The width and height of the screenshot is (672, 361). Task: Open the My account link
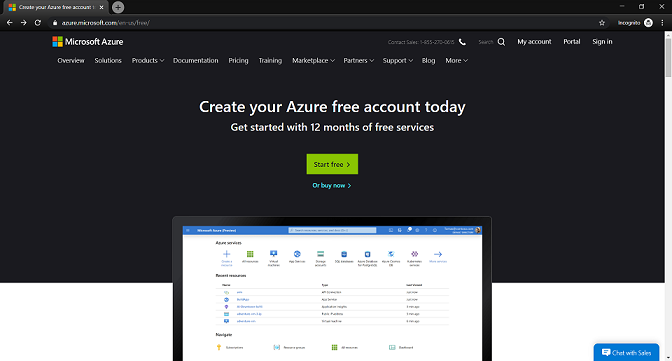pos(534,42)
